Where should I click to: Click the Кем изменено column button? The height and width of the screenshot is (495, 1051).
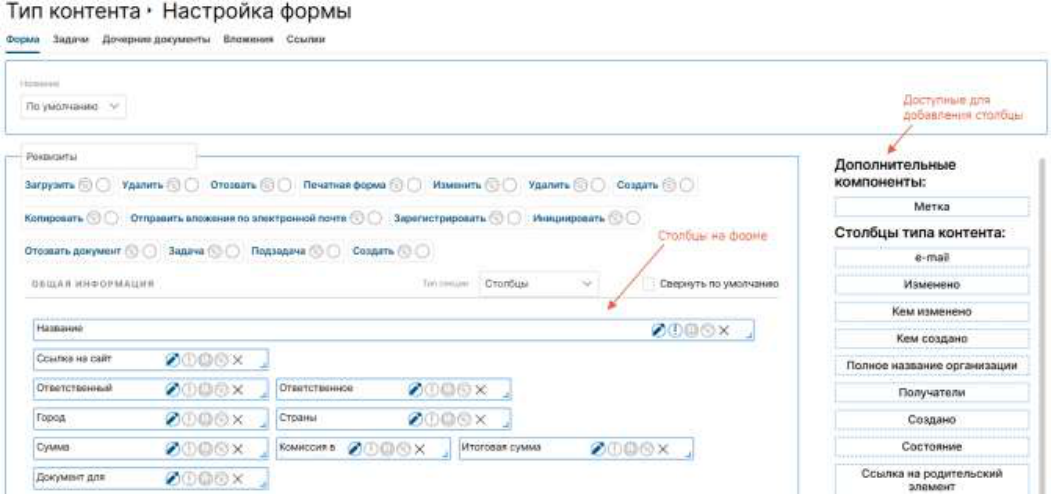(932, 312)
